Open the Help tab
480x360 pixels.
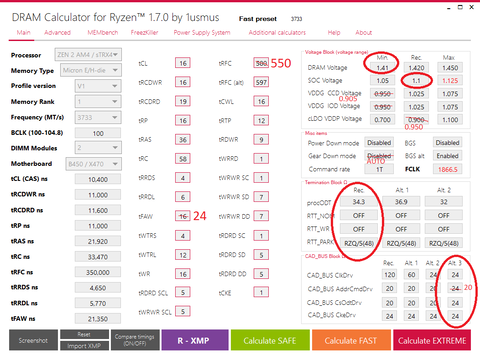(334, 33)
